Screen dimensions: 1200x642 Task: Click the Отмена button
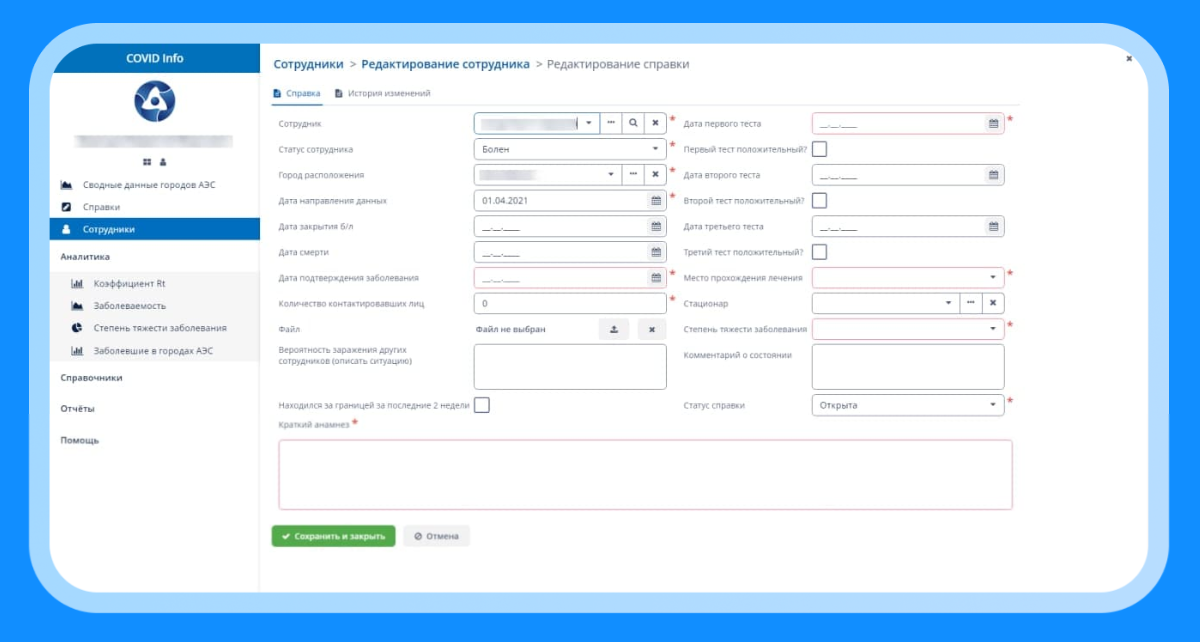coord(436,536)
